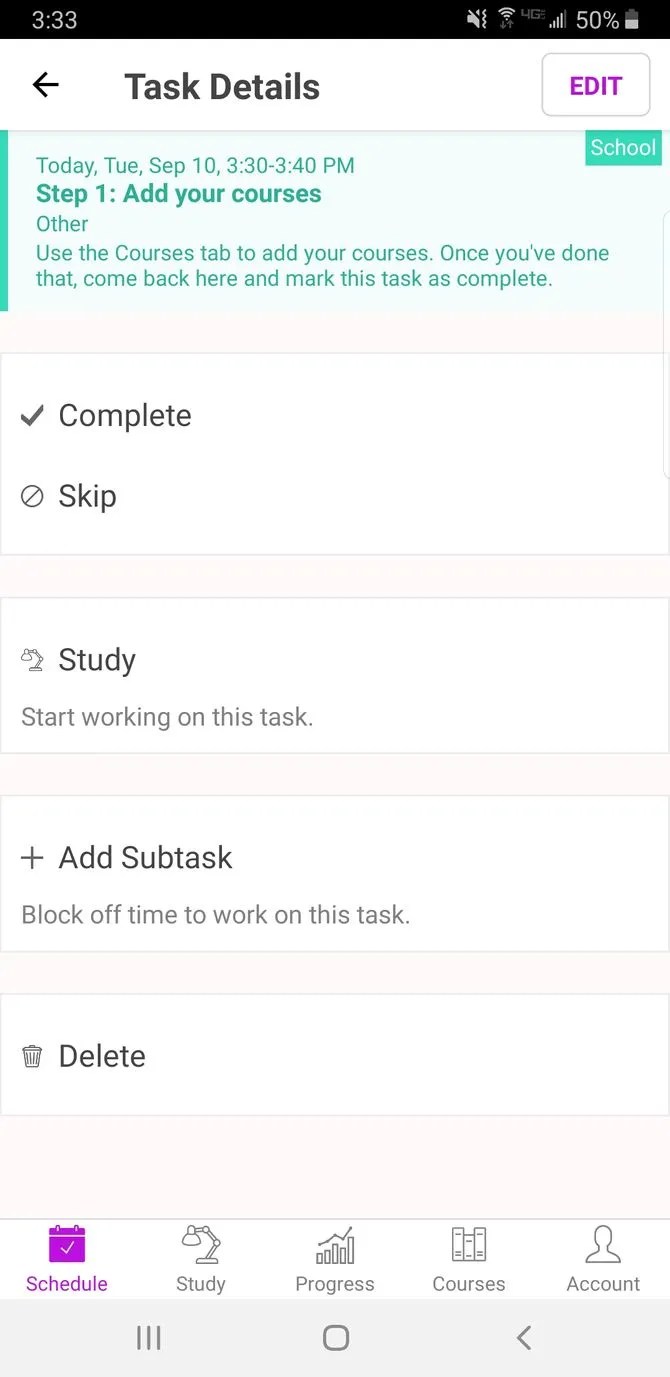Tap the Study lamp icon
The height and width of the screenshot is (1377, 670).
click(32, 659)
